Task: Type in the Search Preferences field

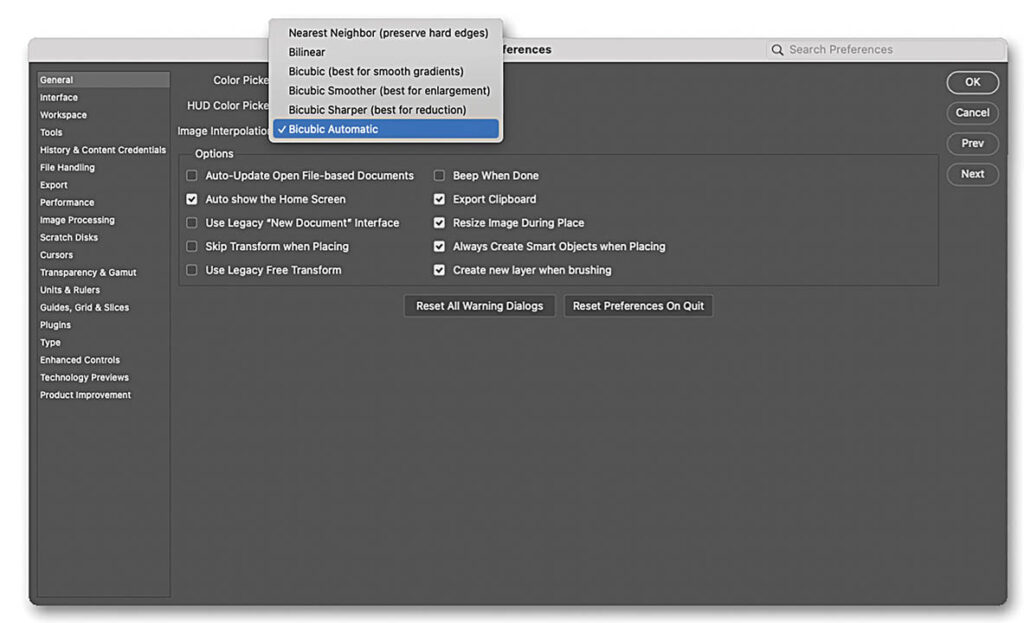Action: tap(880, 50)
